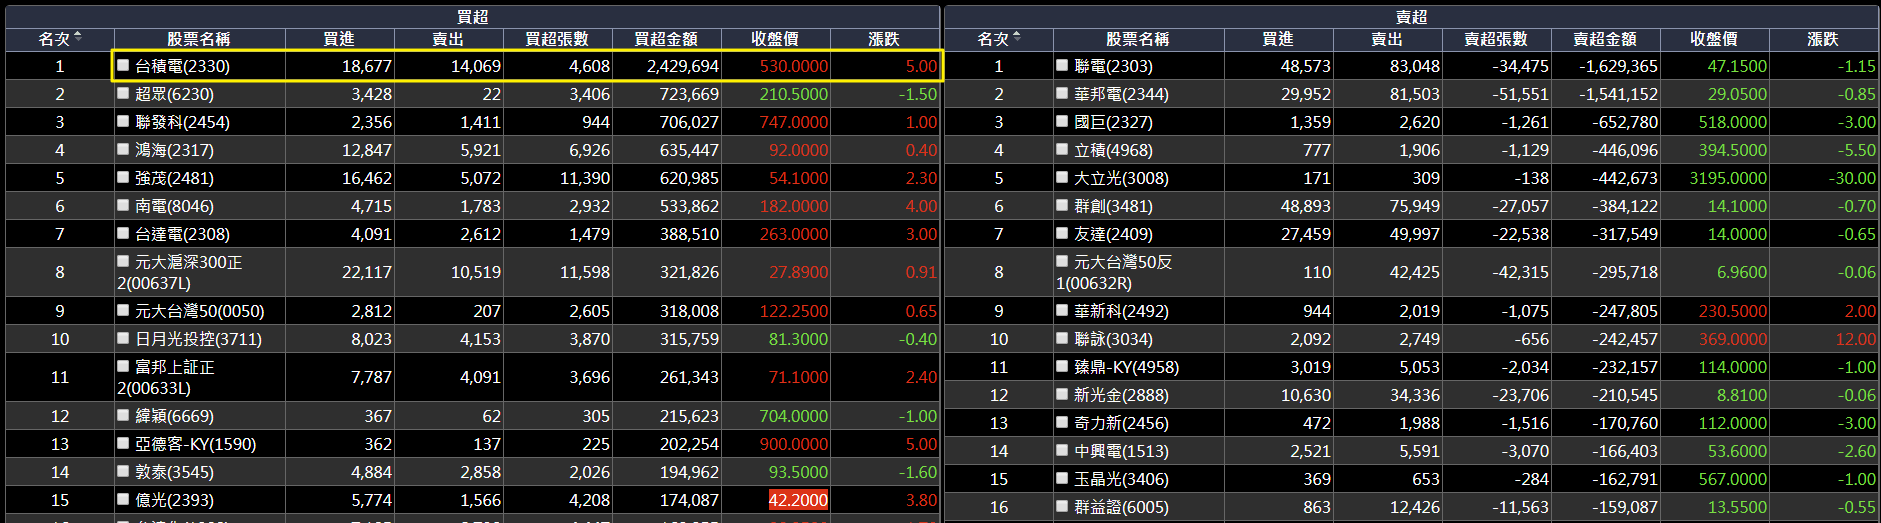
Task: Tick the checkbox for 友達(2409)
Action: coord(1062,233)
